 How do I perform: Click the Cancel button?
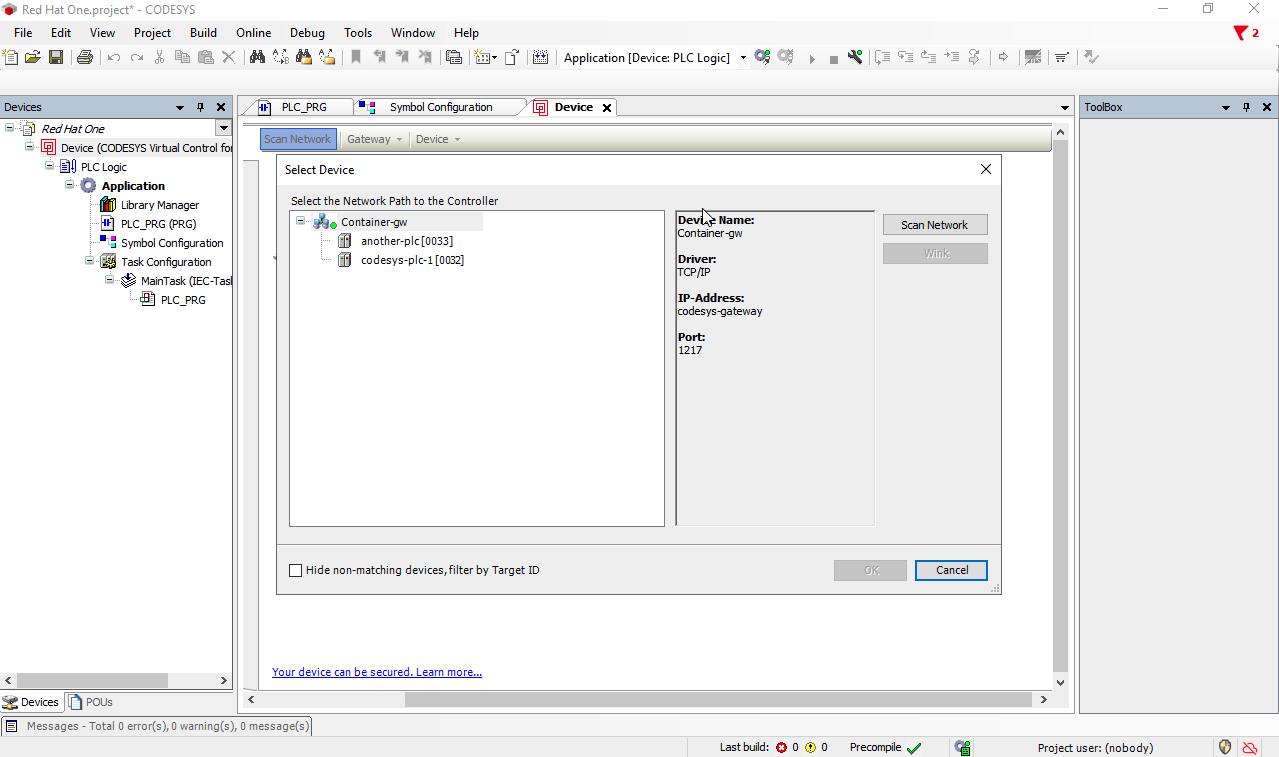[951, 570]
